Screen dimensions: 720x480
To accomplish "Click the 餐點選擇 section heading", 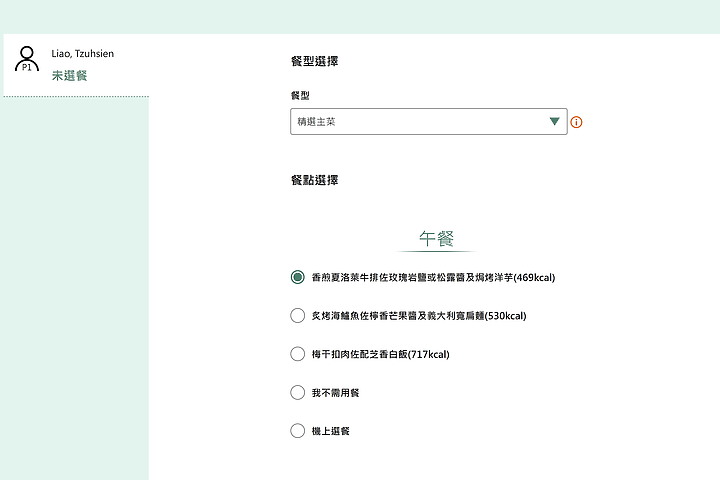I will click(315, 180).
